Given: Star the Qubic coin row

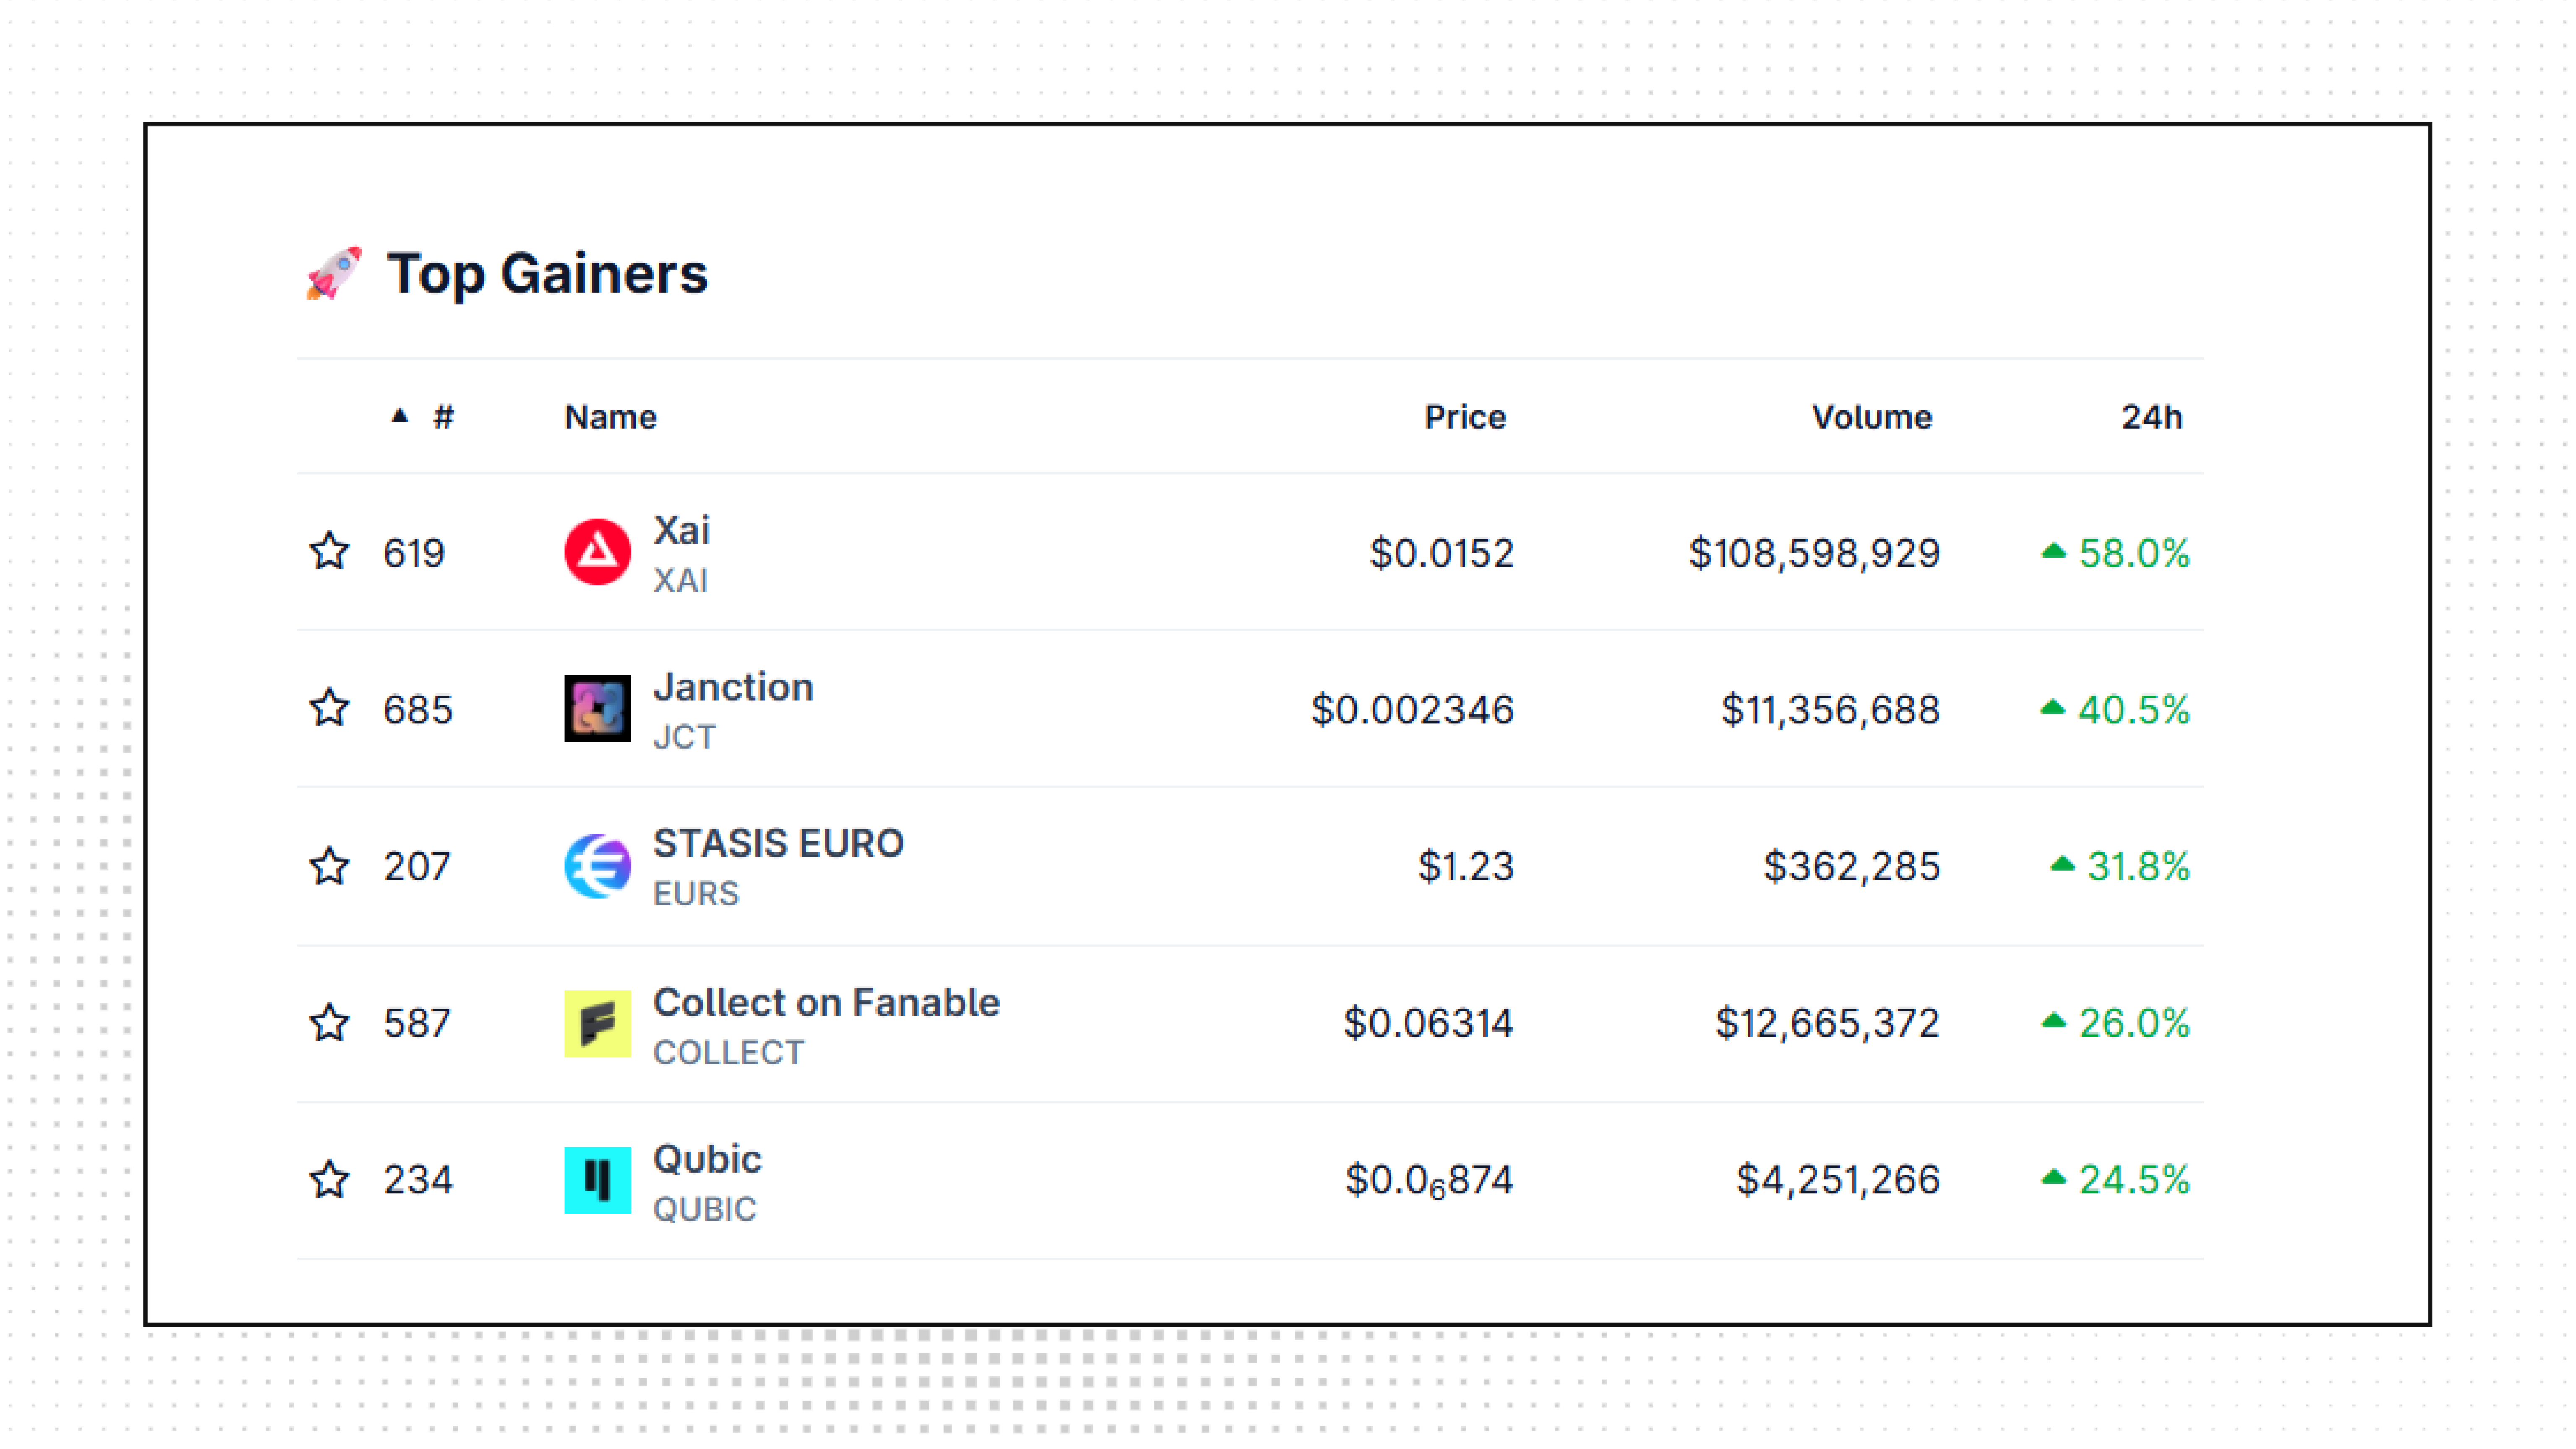Looking at the screenshot, I should coord(329,1180).
